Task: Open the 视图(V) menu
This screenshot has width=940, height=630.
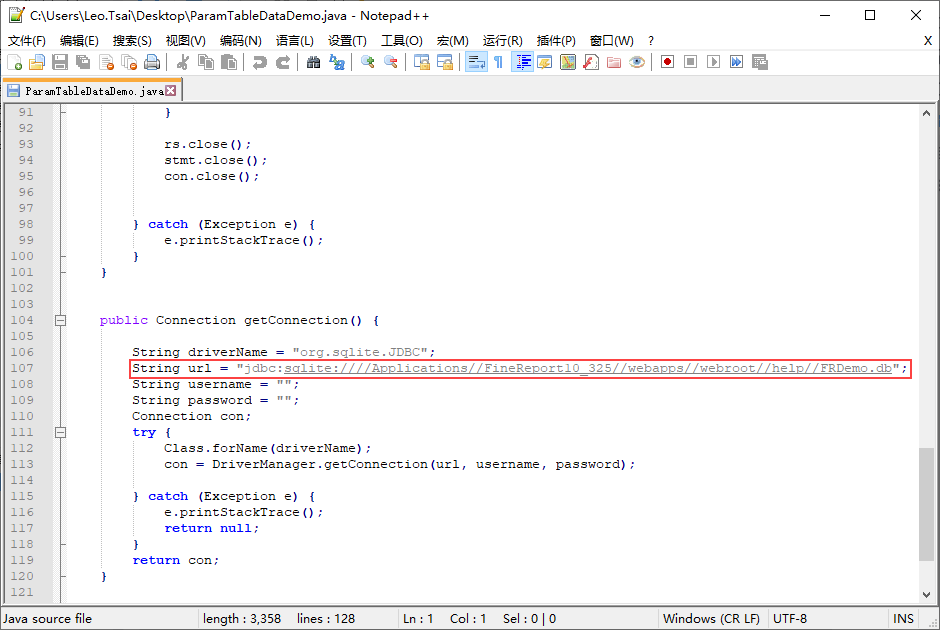Action: pyautogui.click(x=185, y=41)
